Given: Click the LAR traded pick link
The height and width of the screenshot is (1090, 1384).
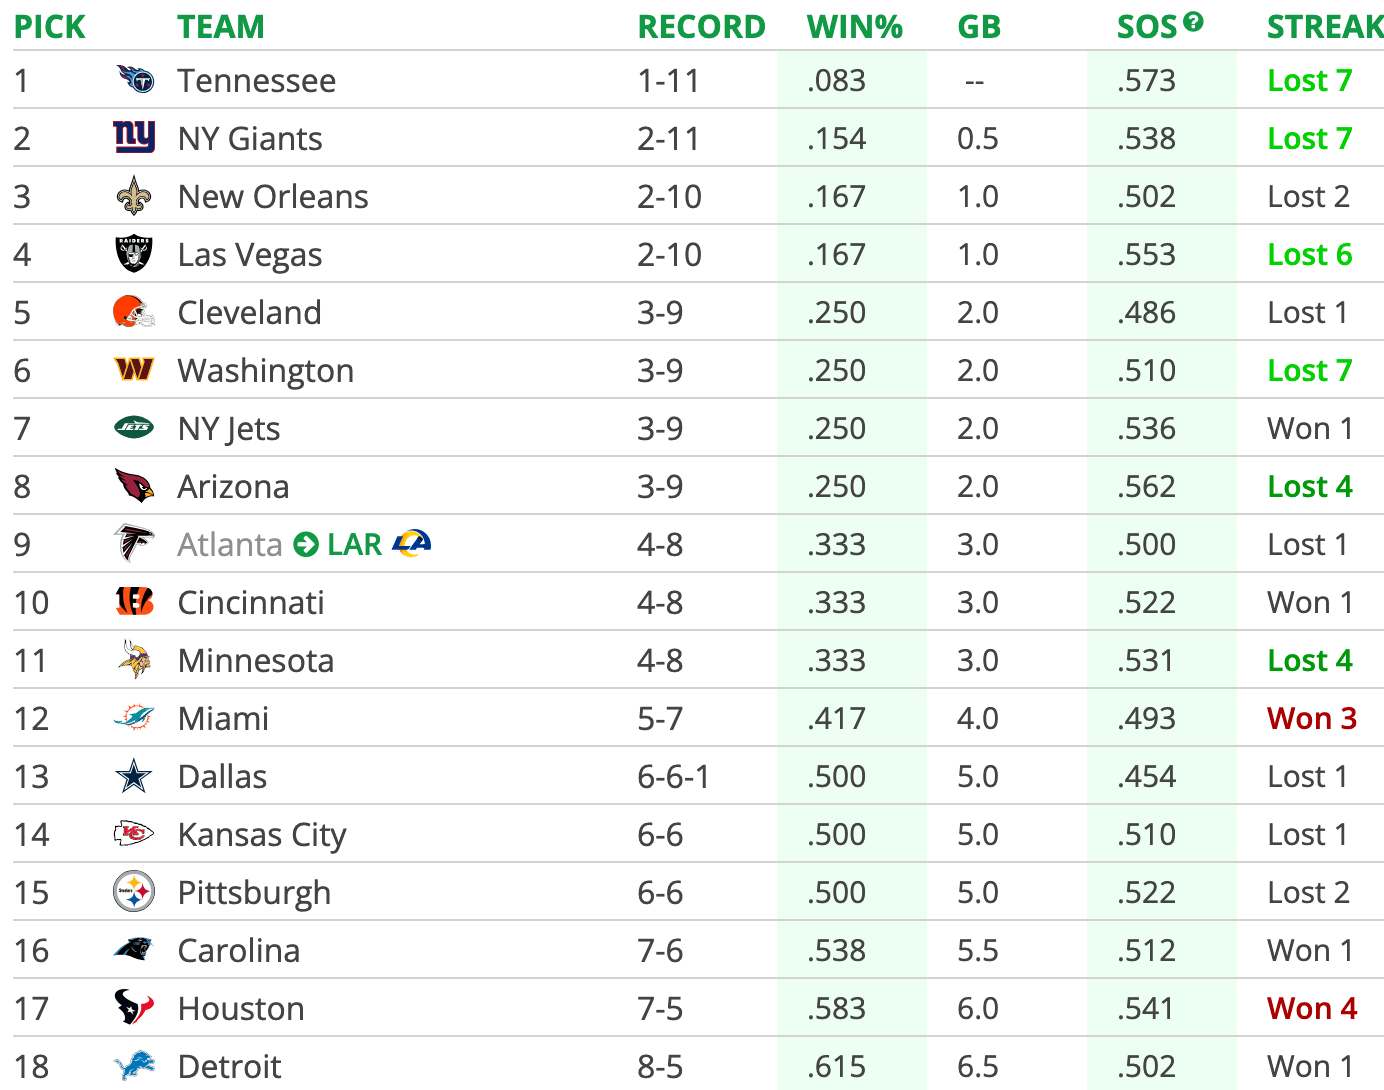Looking at the screenshot, I should (x=354, y=545).
